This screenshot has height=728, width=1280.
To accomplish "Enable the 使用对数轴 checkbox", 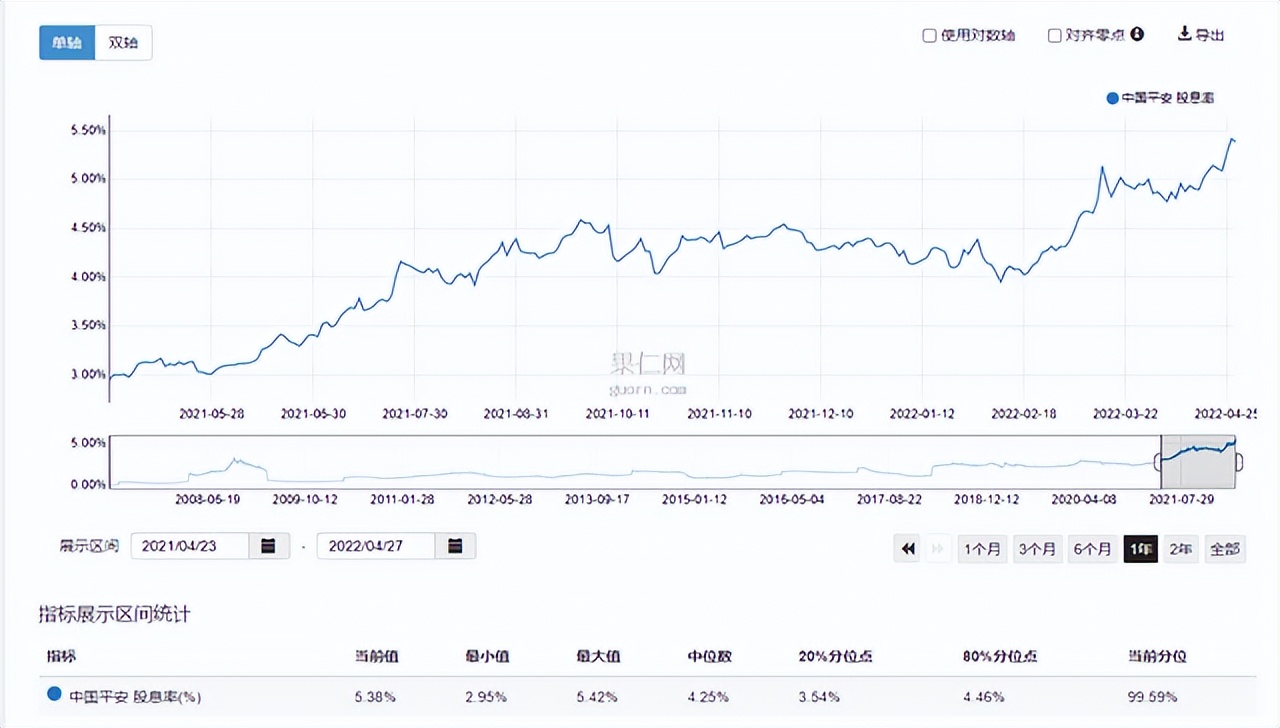I will coord(929,34).
